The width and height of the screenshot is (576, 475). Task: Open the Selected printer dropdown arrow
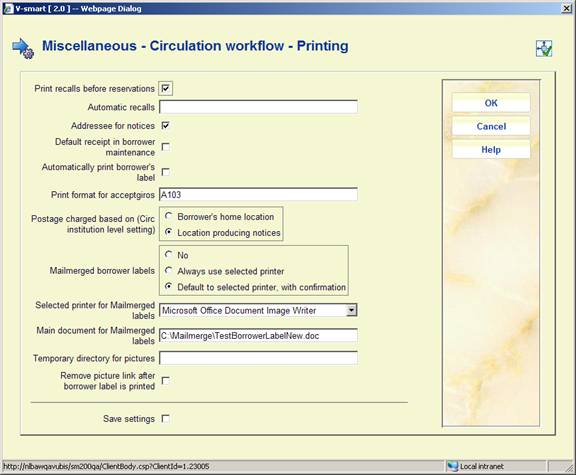click(x=352, y=310)
